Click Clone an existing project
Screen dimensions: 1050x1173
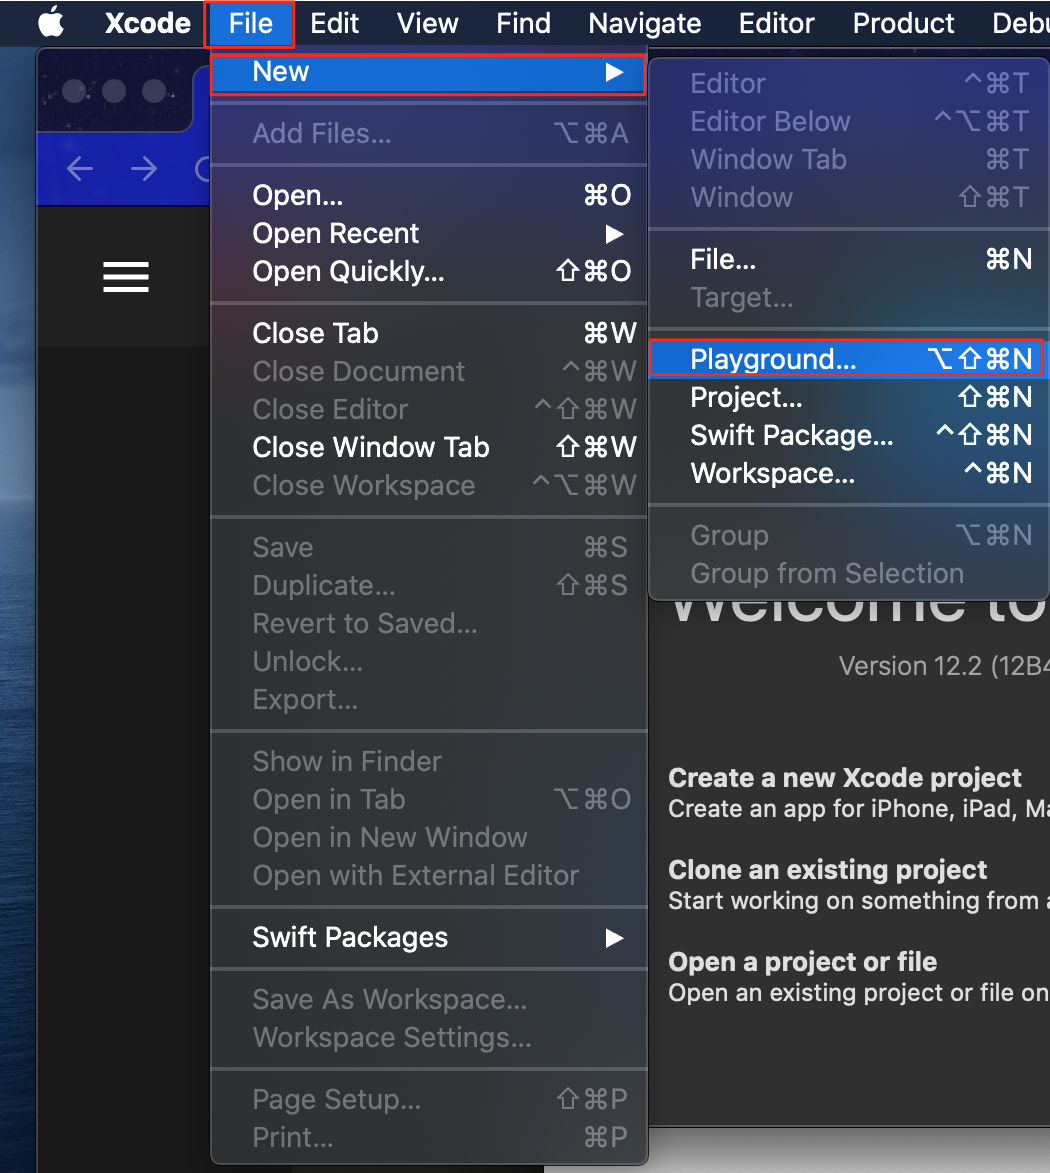[x=827, y=870]
